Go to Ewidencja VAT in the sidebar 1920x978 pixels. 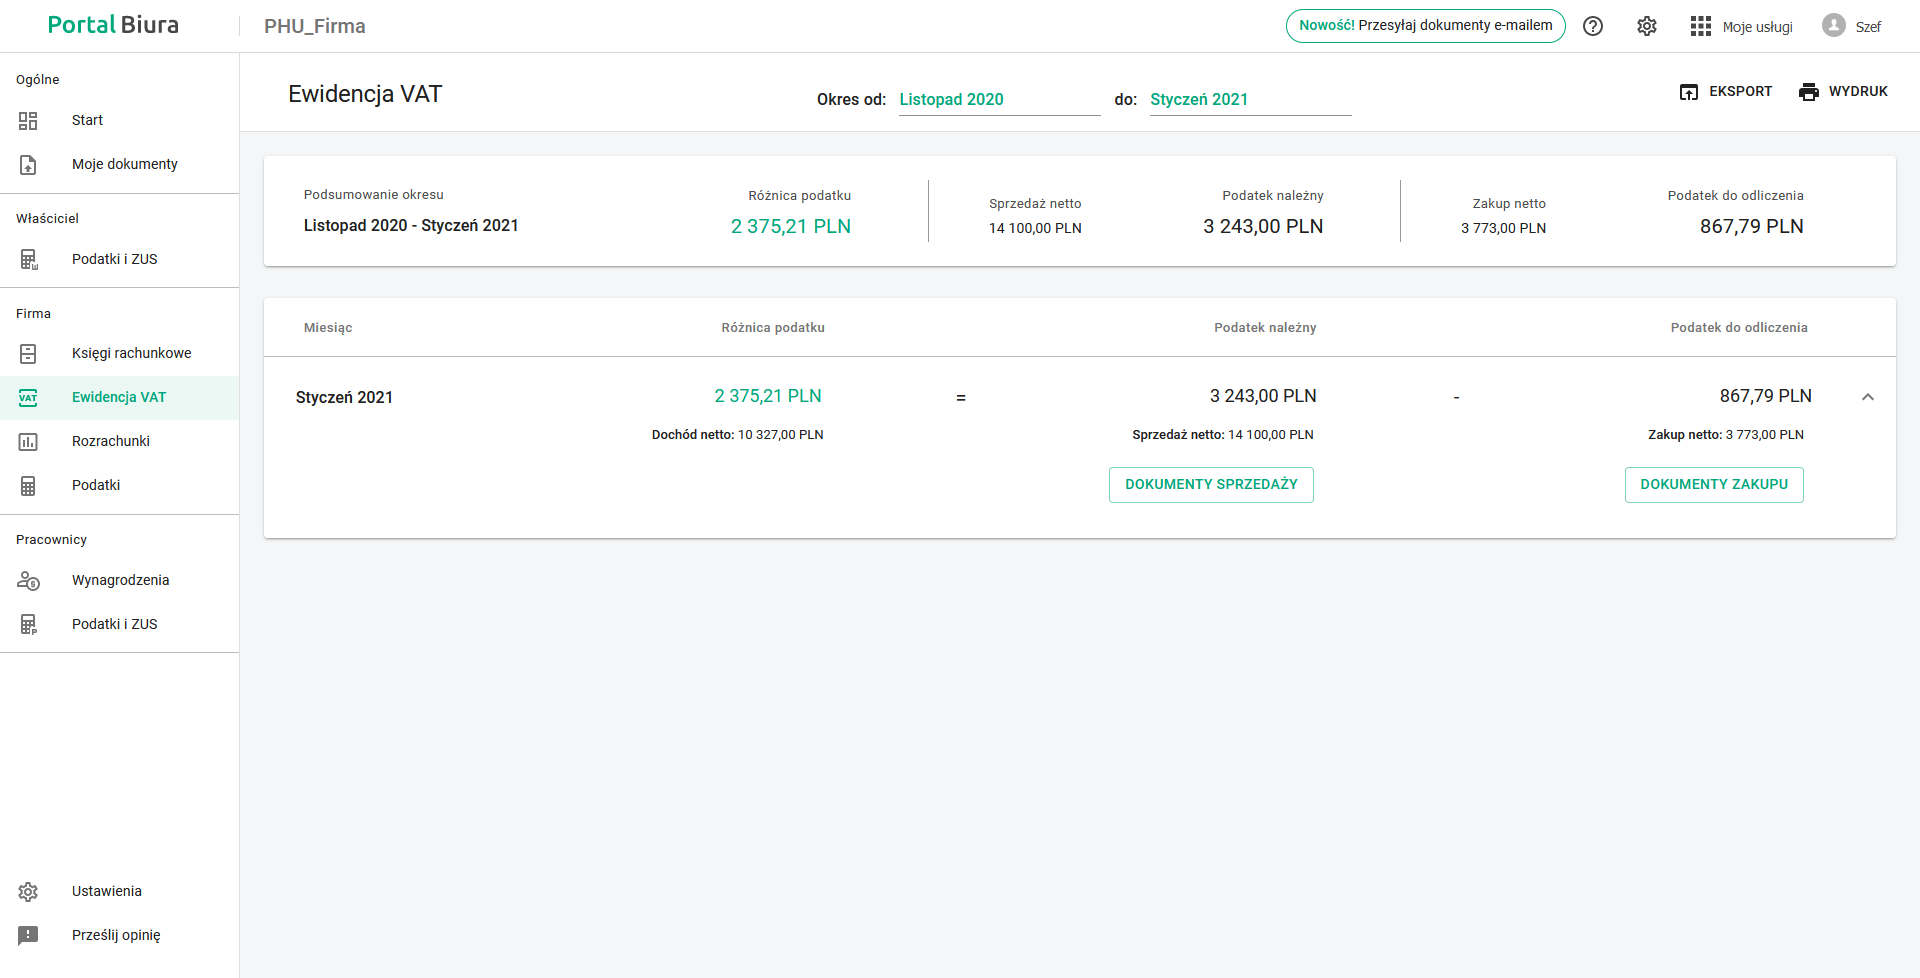click(x=118, y=398)
